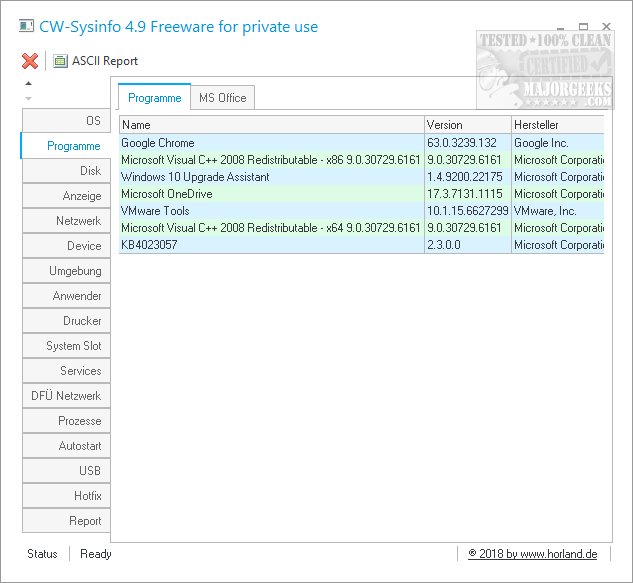Open the Disk sidebar tab
The image size is (633, 583).
65,171
